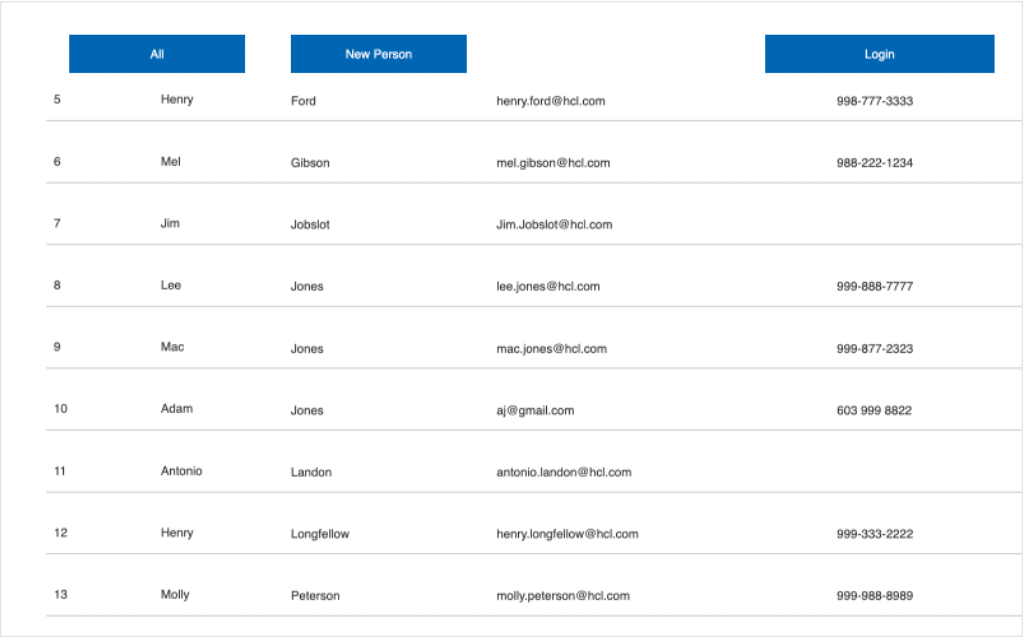The height and width of the screenshot is (638, 1024).
Task: Click the Login button
Action: [x=880, y=54]
